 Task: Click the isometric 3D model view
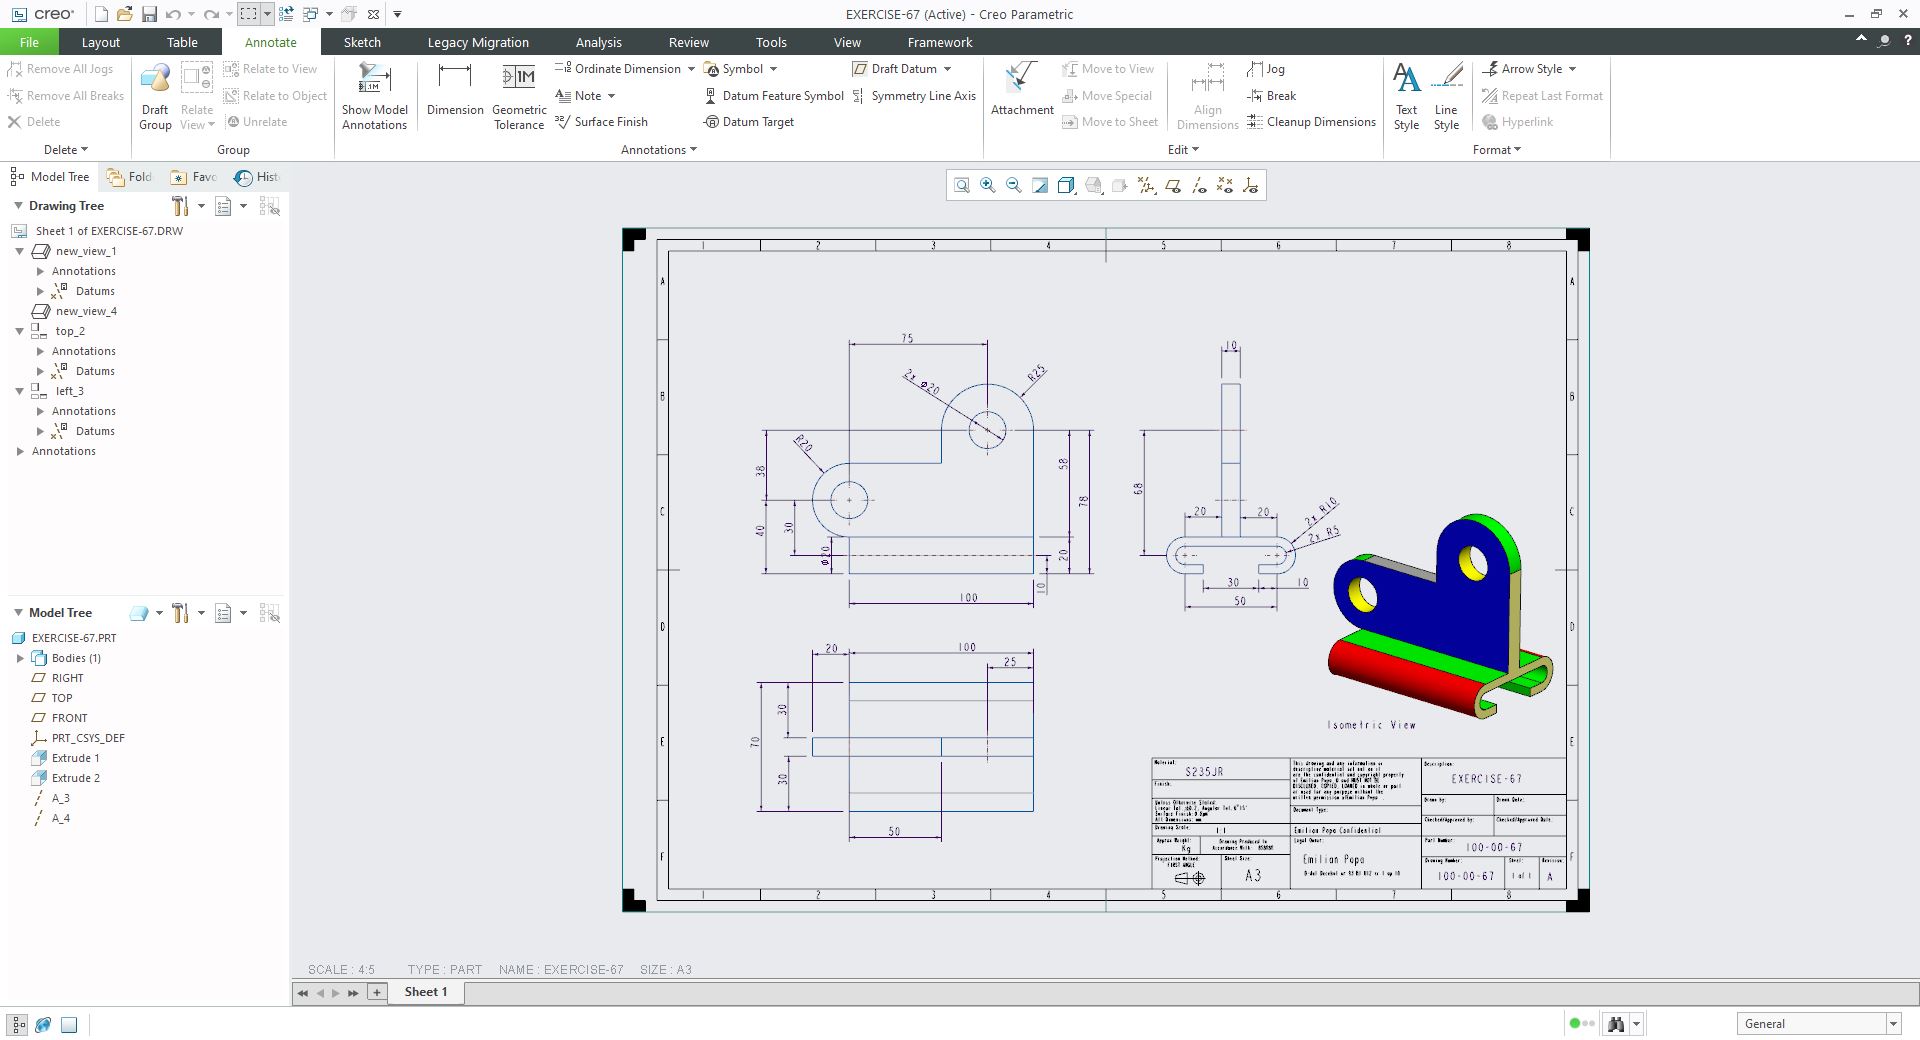(x=1440, y=616)
